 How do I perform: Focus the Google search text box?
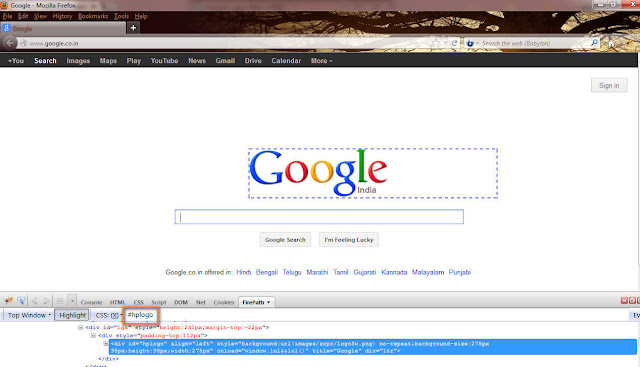coord(319,217)
